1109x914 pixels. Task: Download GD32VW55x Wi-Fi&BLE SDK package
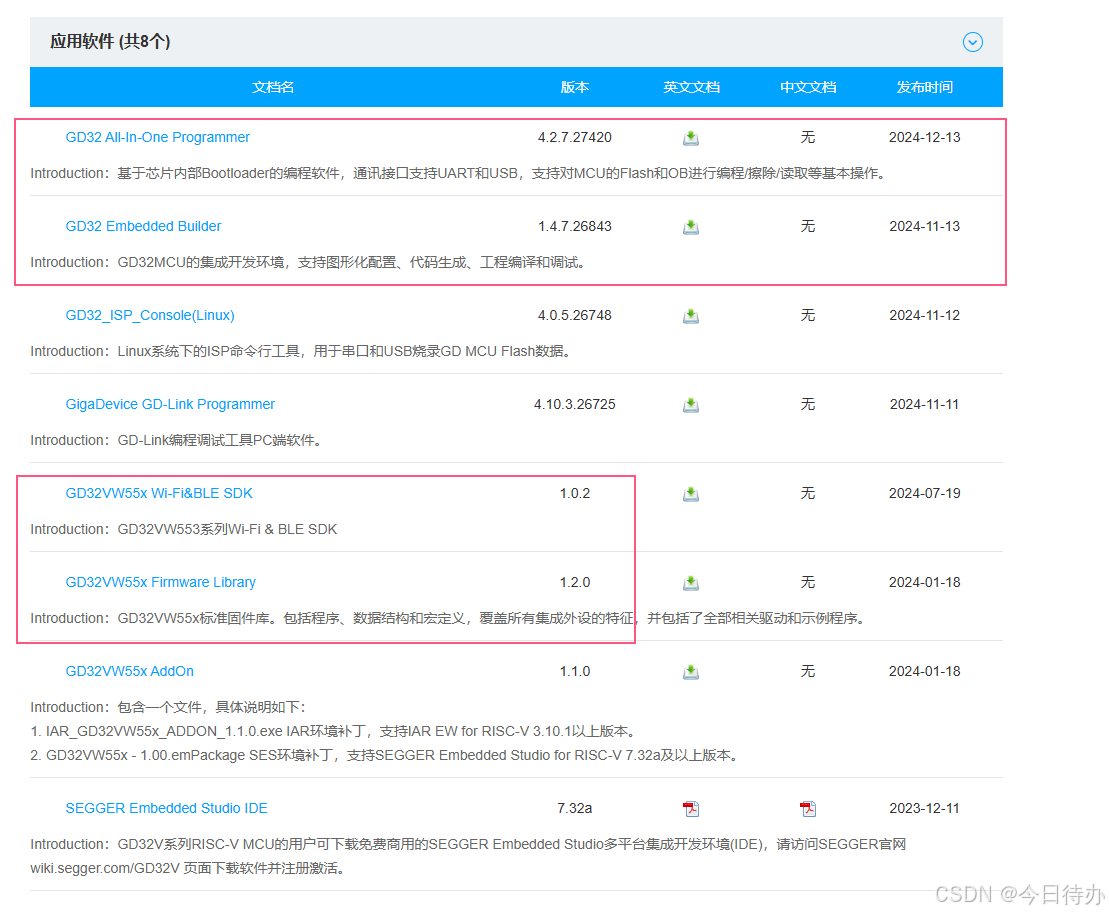(x=691, y=494)
